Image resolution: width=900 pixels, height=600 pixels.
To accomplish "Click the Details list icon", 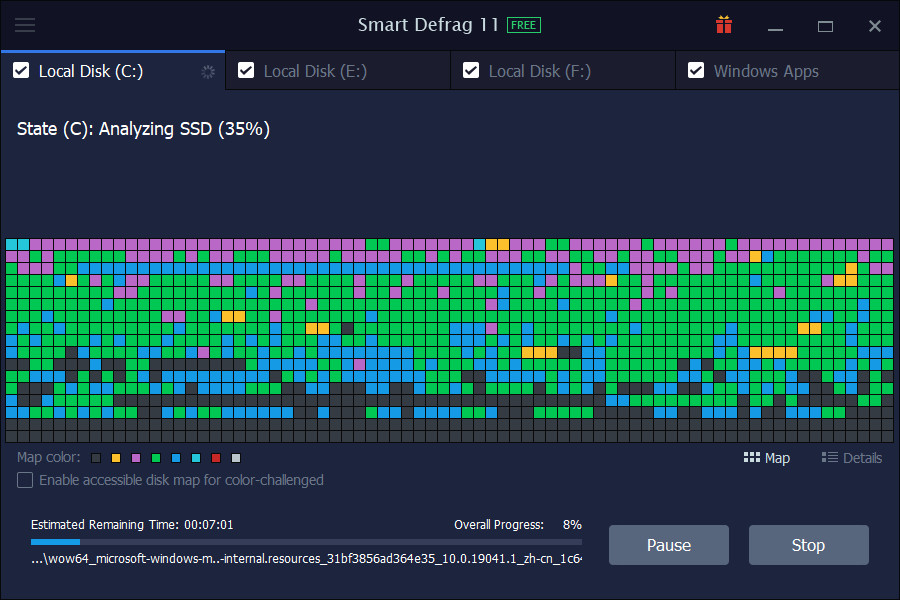I will [x=829, y=458].
